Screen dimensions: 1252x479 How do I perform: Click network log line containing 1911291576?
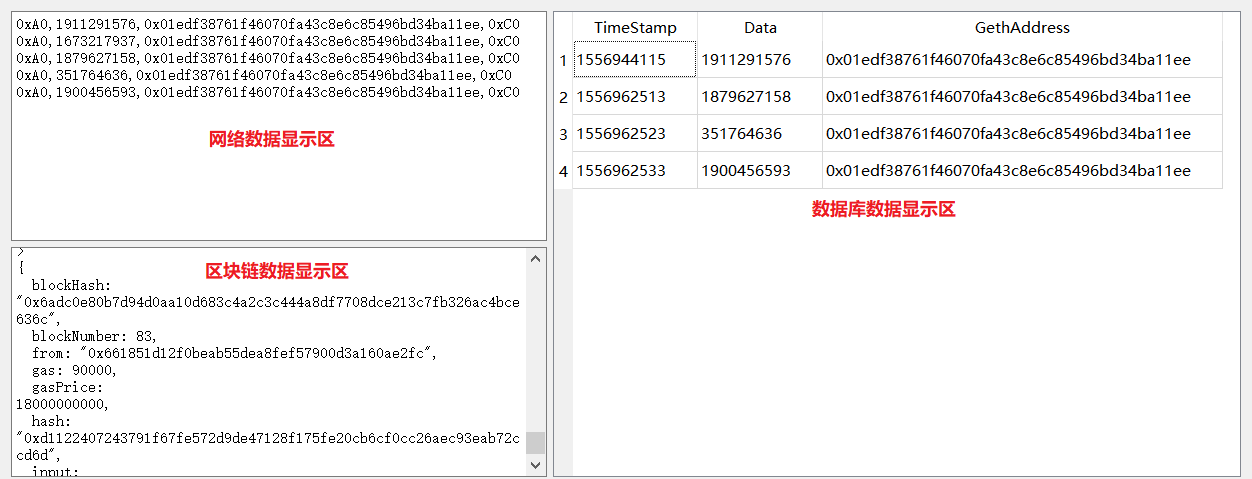(x=268, y=22)
